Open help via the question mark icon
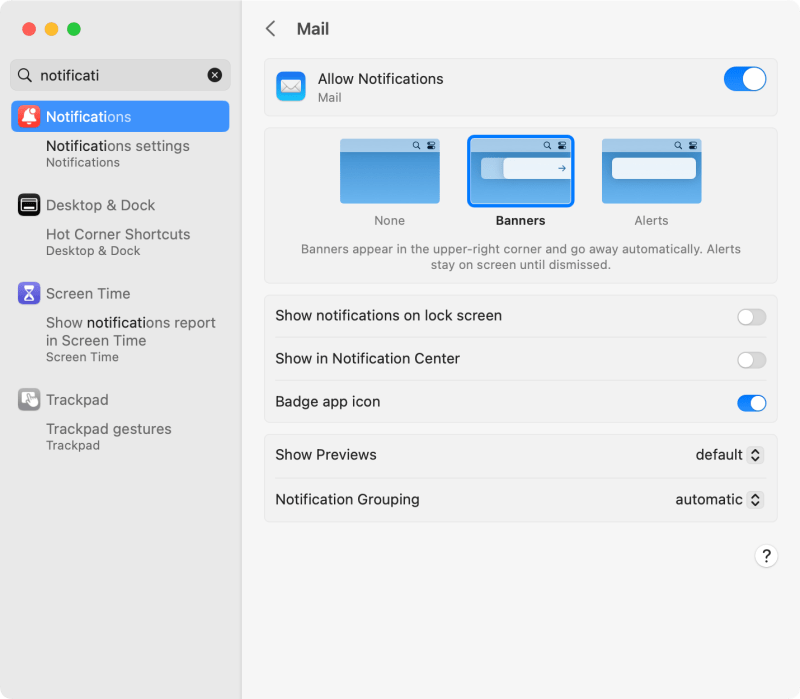 coord(766,556)
